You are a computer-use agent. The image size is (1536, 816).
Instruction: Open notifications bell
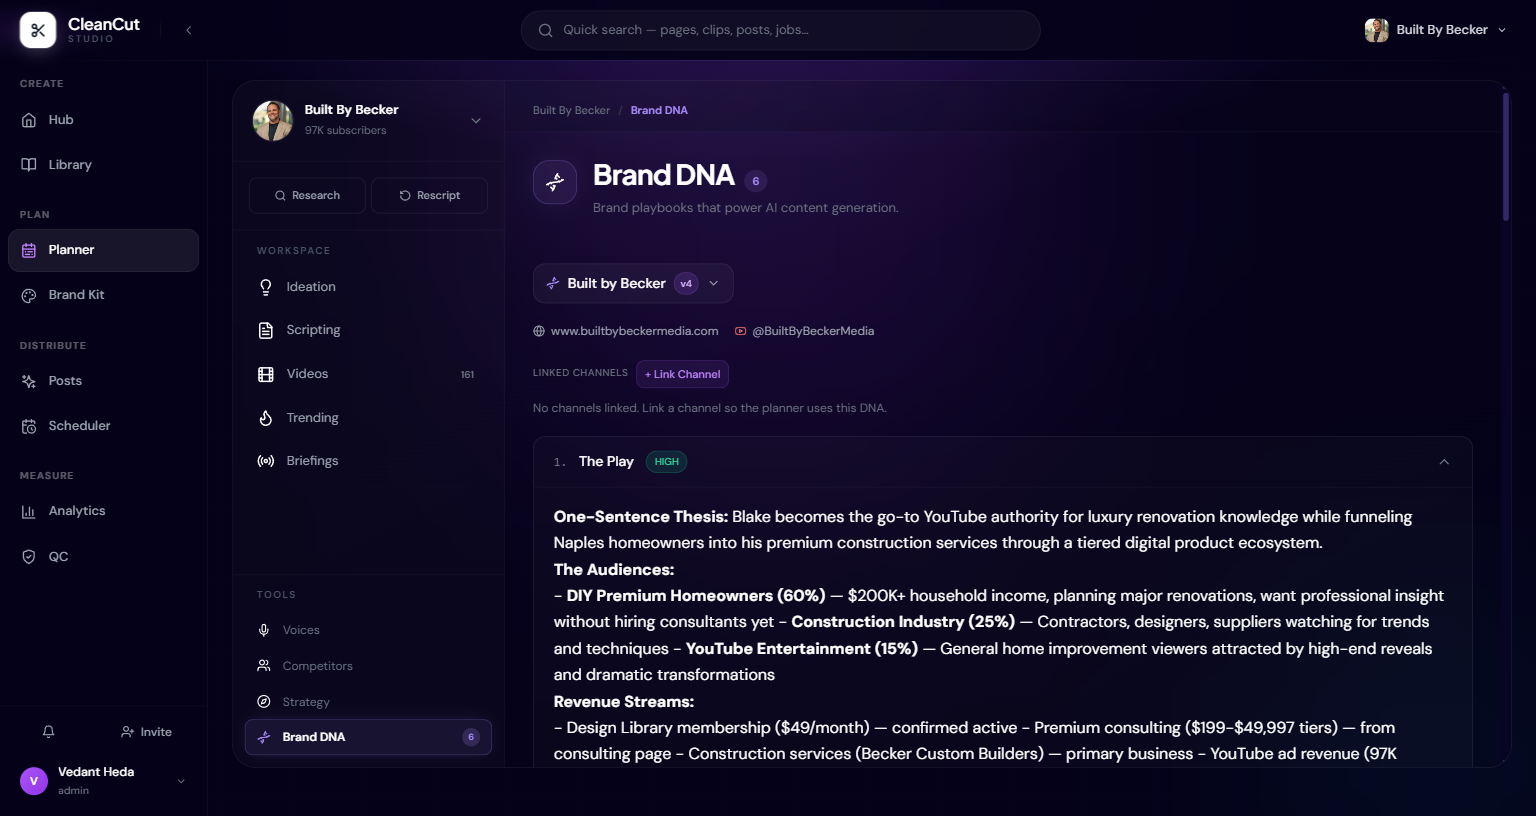48,732
